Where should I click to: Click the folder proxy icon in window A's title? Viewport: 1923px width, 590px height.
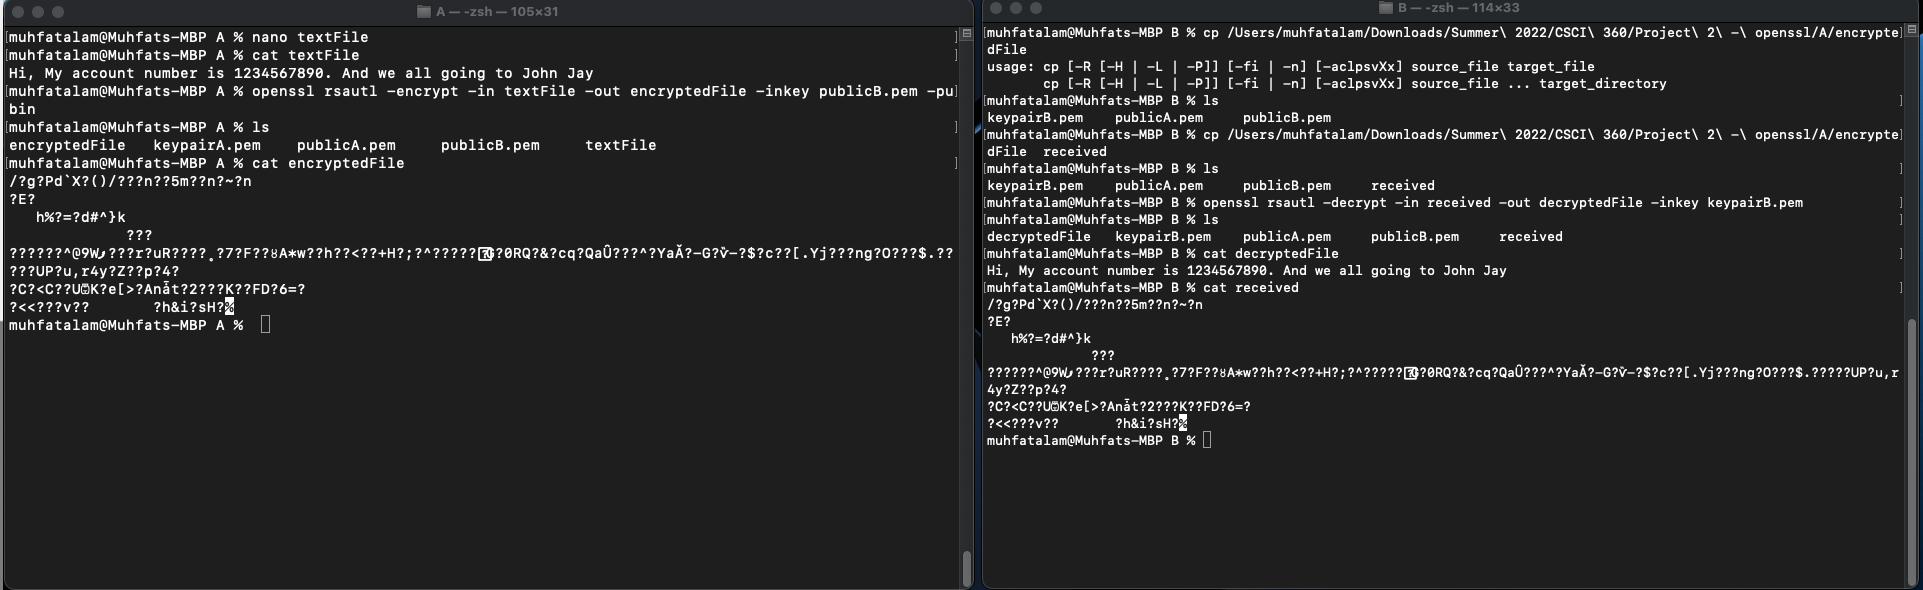tap(424, 12)
